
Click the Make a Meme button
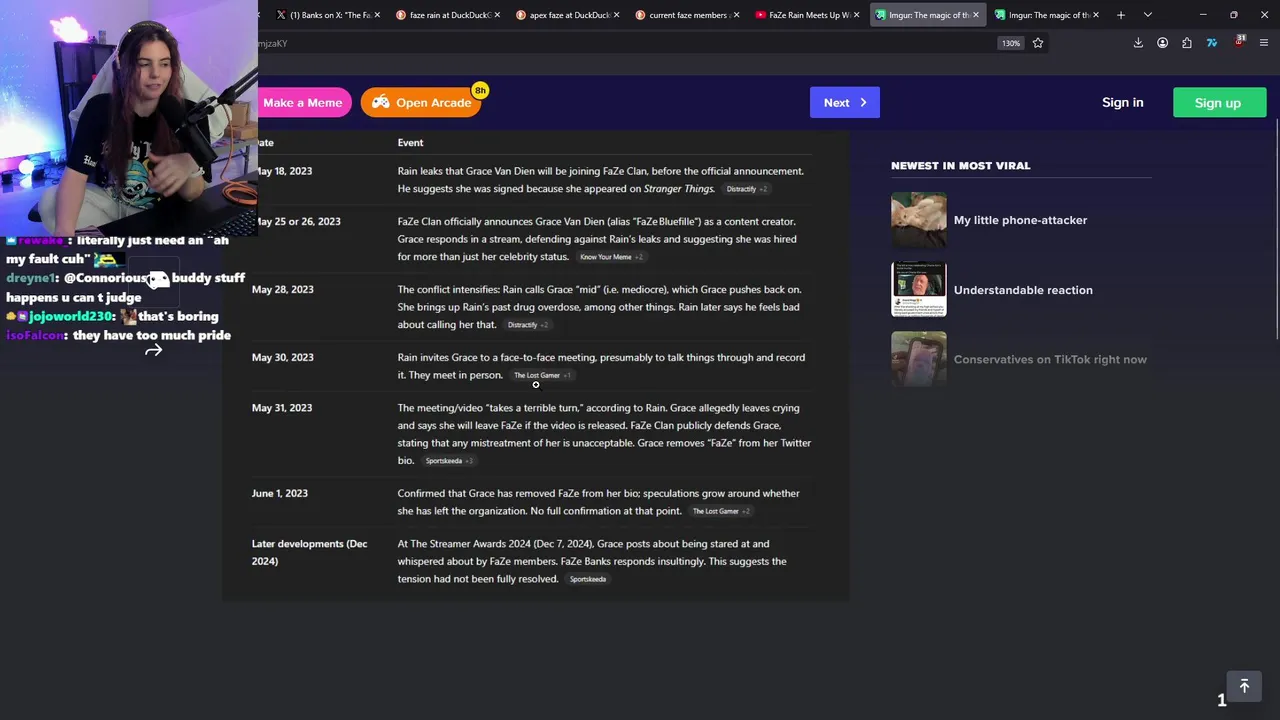302,102
